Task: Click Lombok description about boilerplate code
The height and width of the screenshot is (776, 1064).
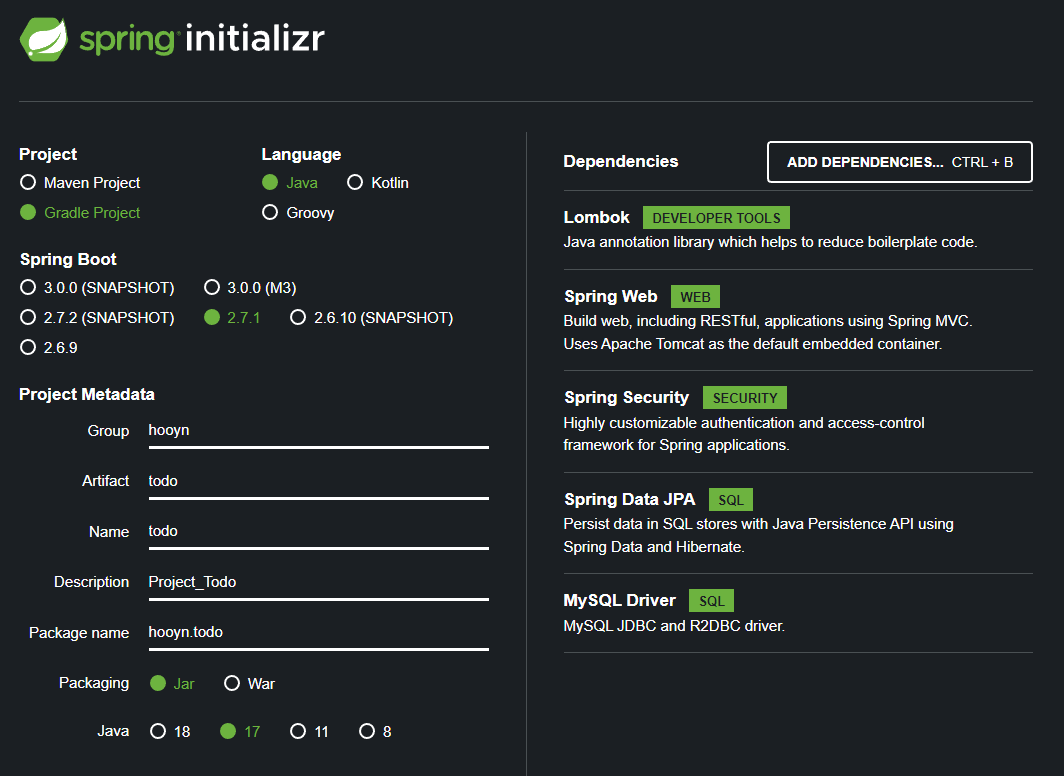Action: pos(770,242)
